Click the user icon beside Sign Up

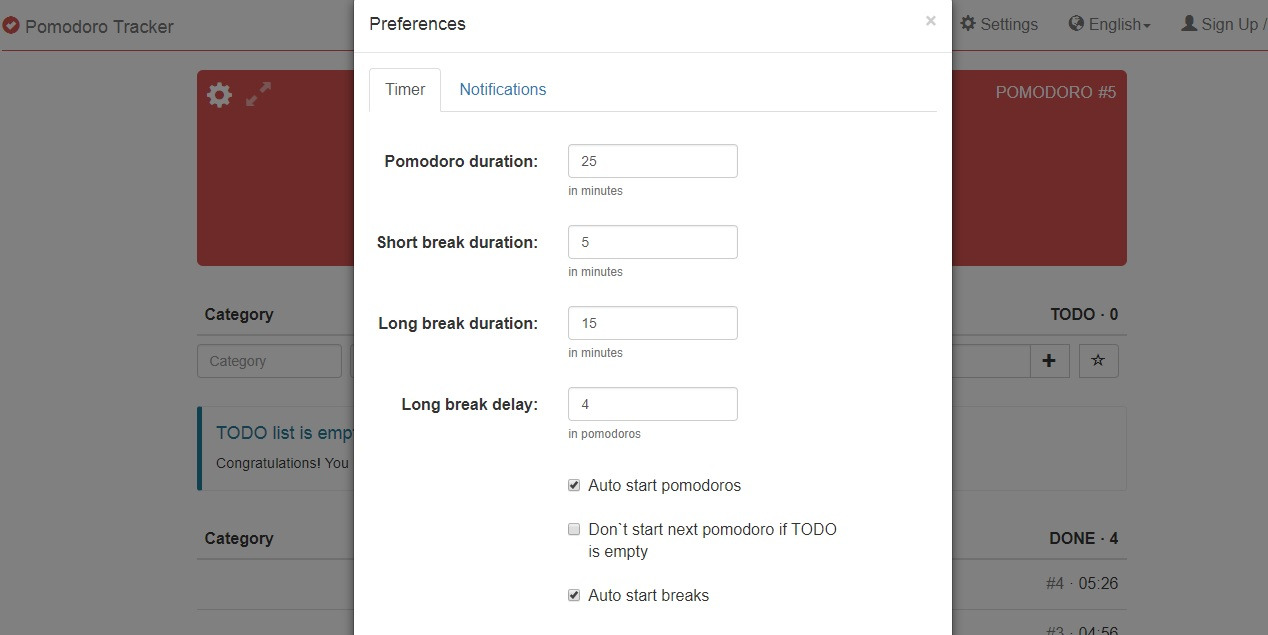point(1189,23)
